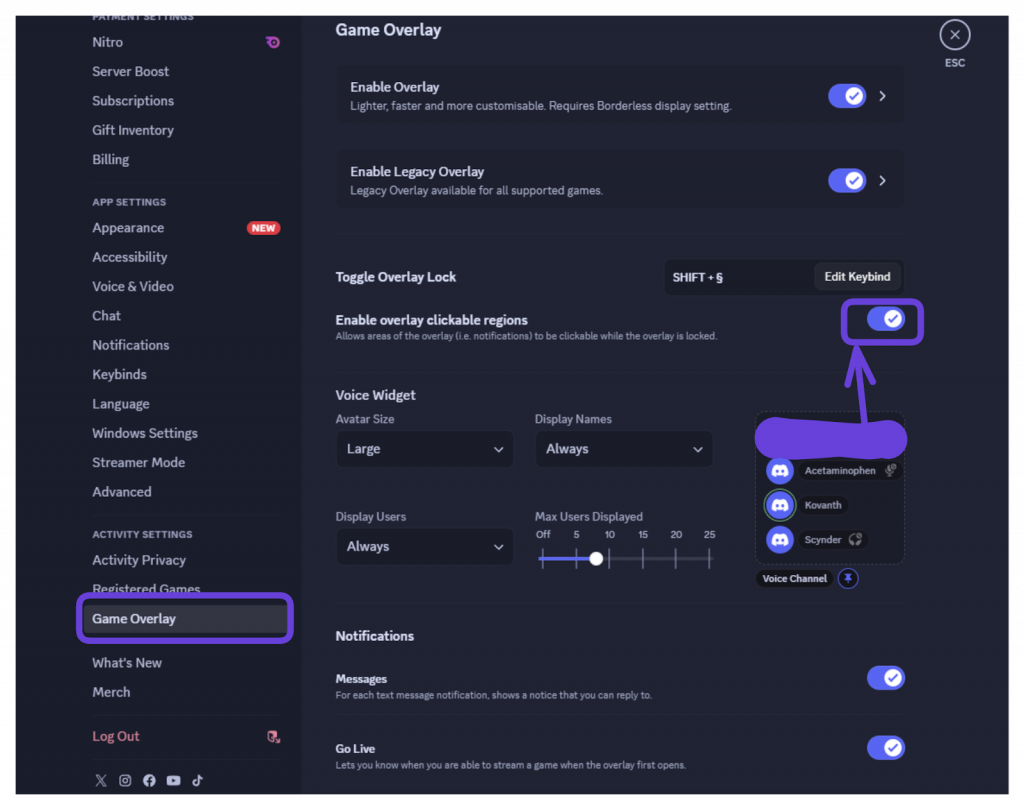
Task: Open the Display Names dropdown
Action: coord(624,449)
